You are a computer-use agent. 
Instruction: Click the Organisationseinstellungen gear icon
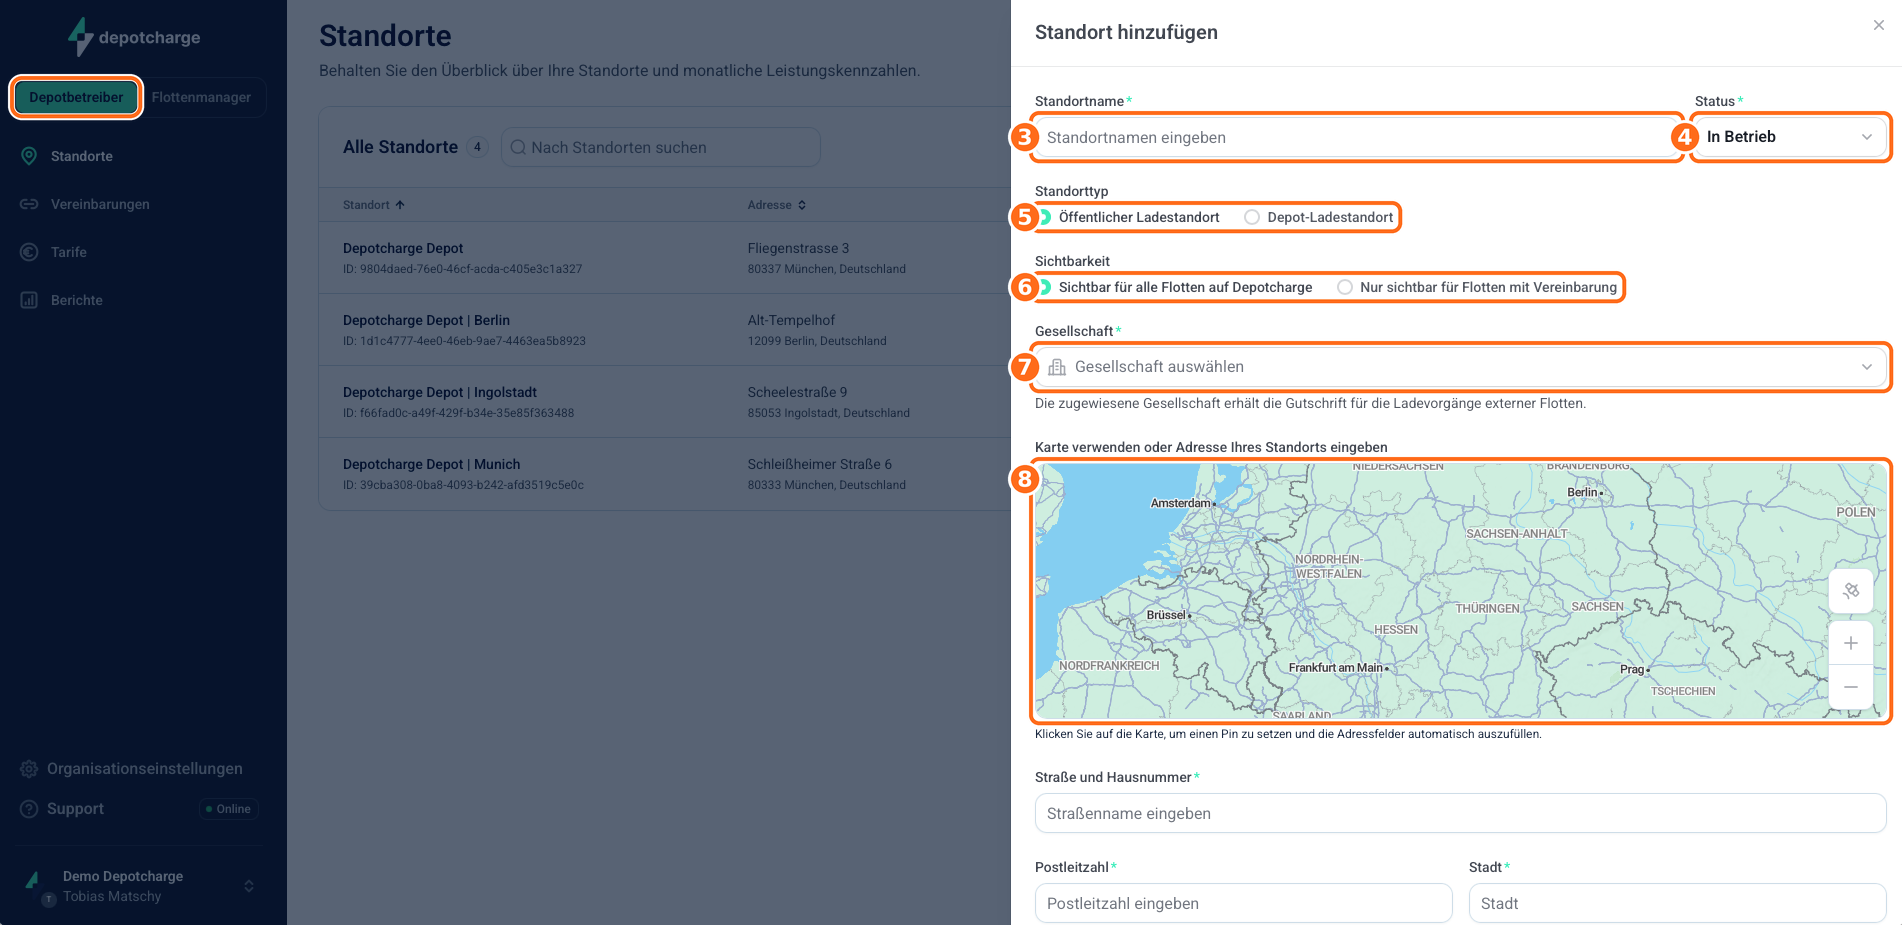(x=29, y=768)
